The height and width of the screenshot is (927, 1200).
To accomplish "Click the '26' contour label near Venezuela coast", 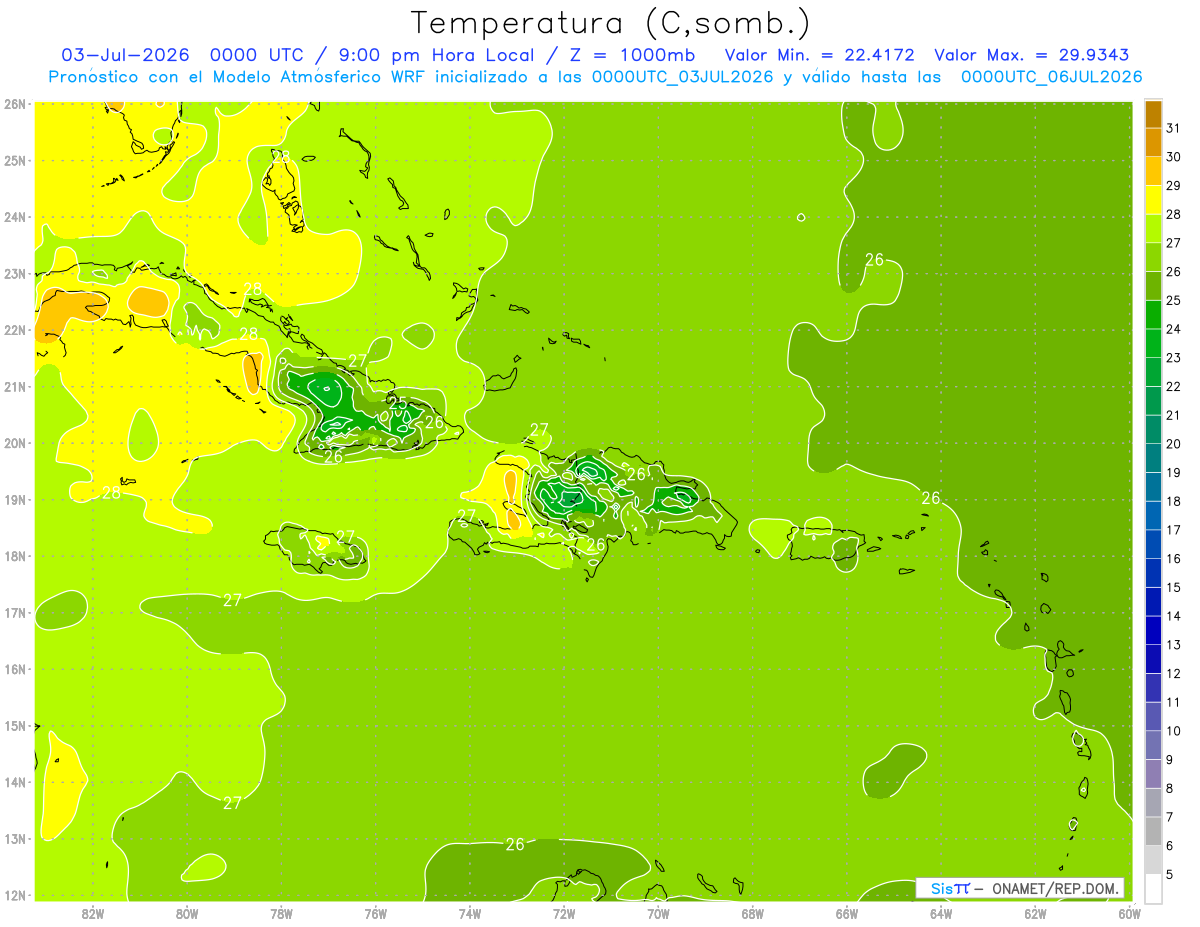I will click(515, 844).
